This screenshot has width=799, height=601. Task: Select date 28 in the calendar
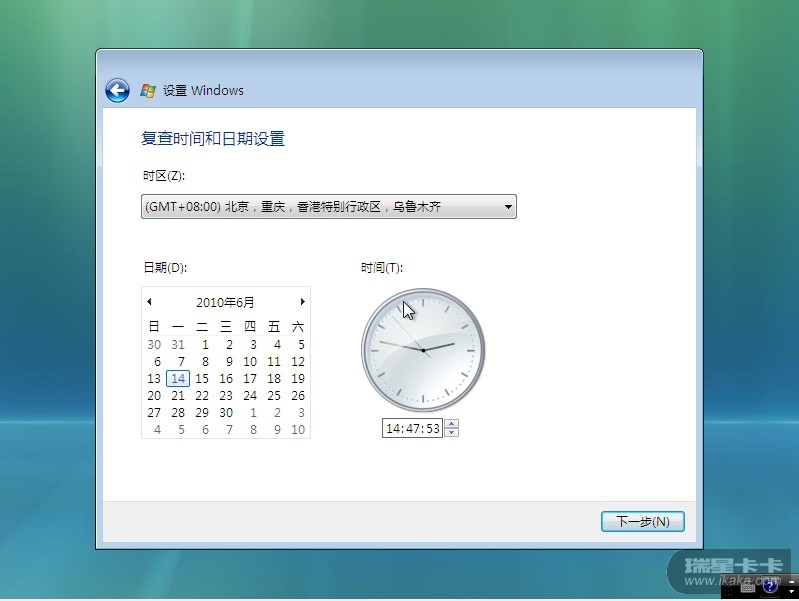(178, 412)
